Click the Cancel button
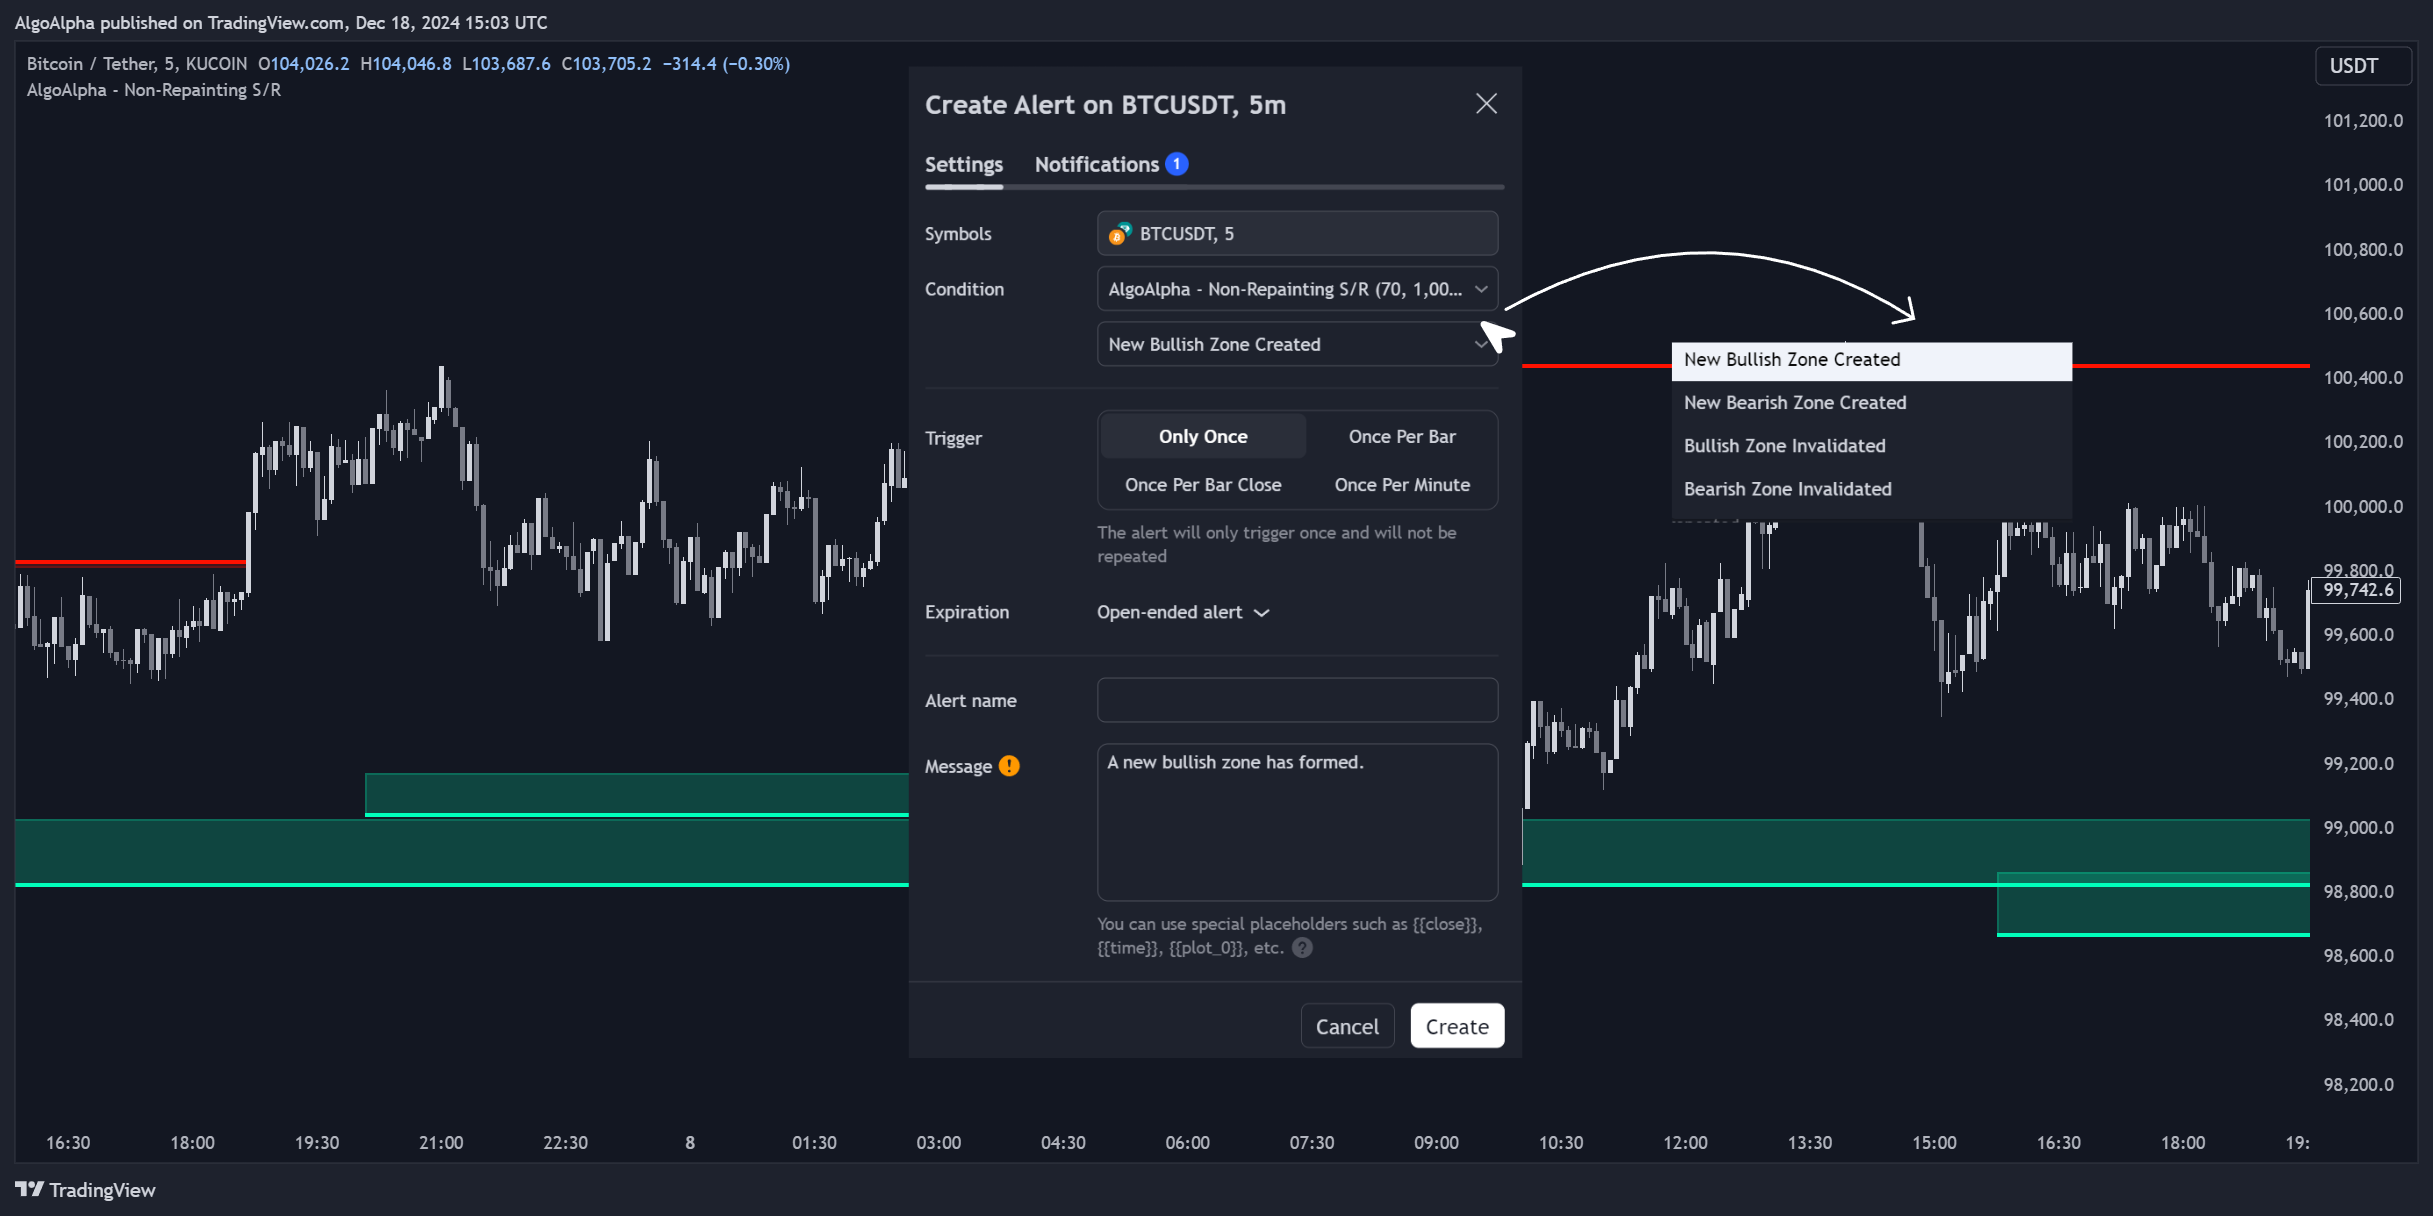Screen dimensions: 2433x1216 tap(1347, 1026)
